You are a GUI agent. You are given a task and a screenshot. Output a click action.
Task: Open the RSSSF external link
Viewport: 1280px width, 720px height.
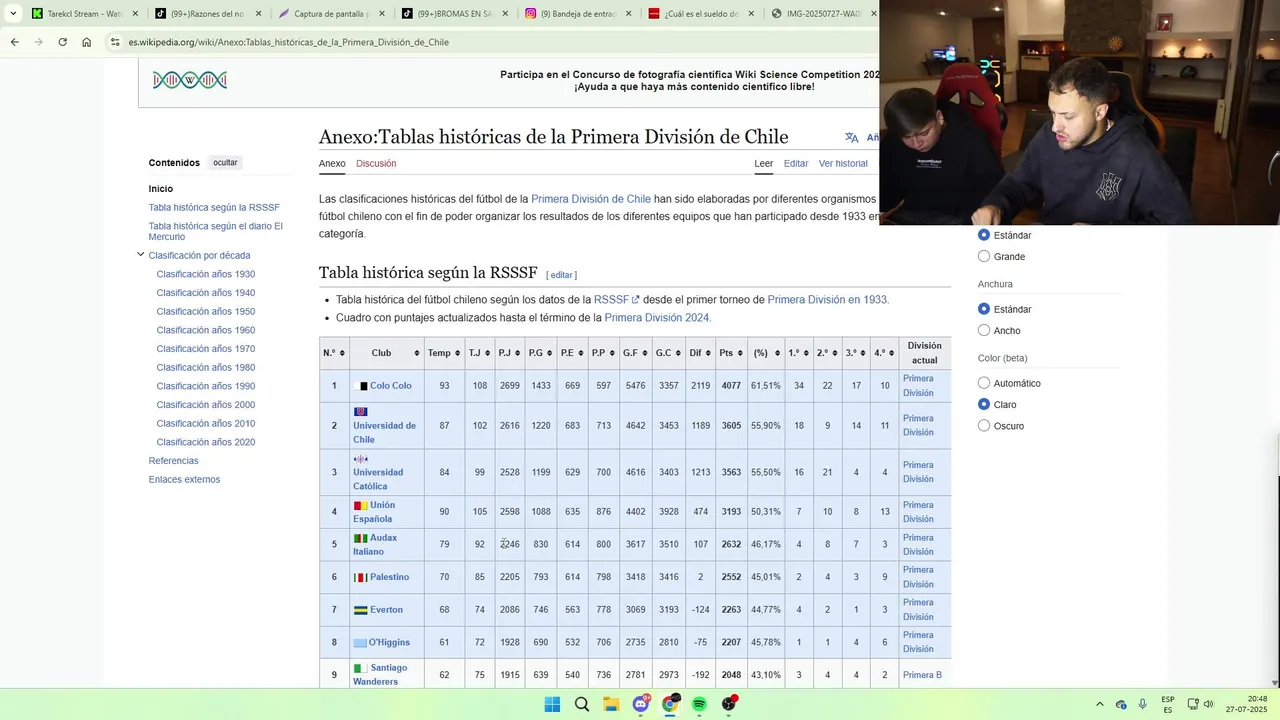pyautogui.click(x=616, y=300)
